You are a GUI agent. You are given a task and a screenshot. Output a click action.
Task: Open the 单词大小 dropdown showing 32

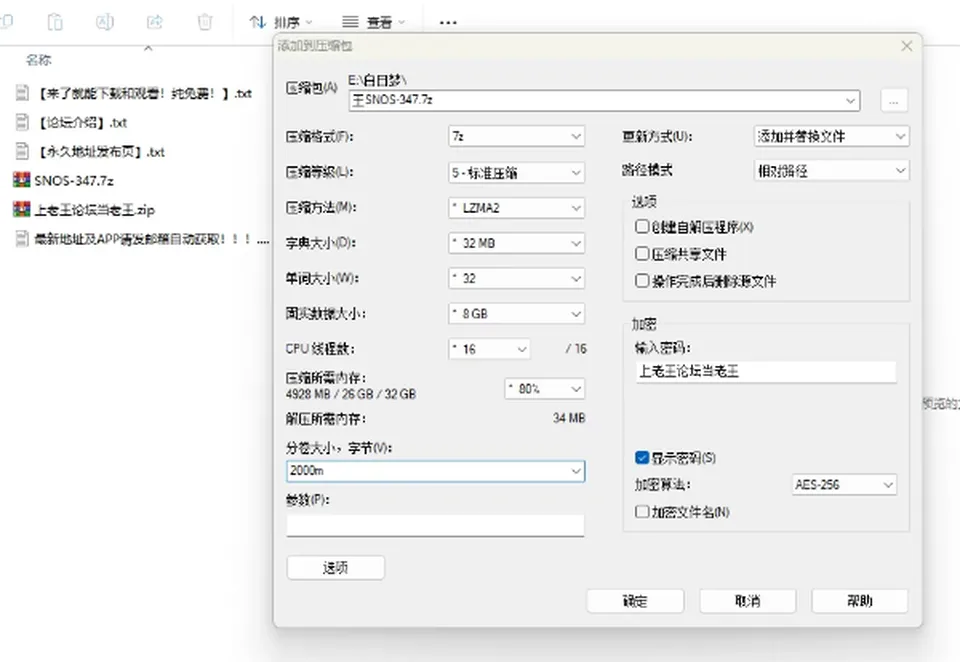(x=516, y=279)
